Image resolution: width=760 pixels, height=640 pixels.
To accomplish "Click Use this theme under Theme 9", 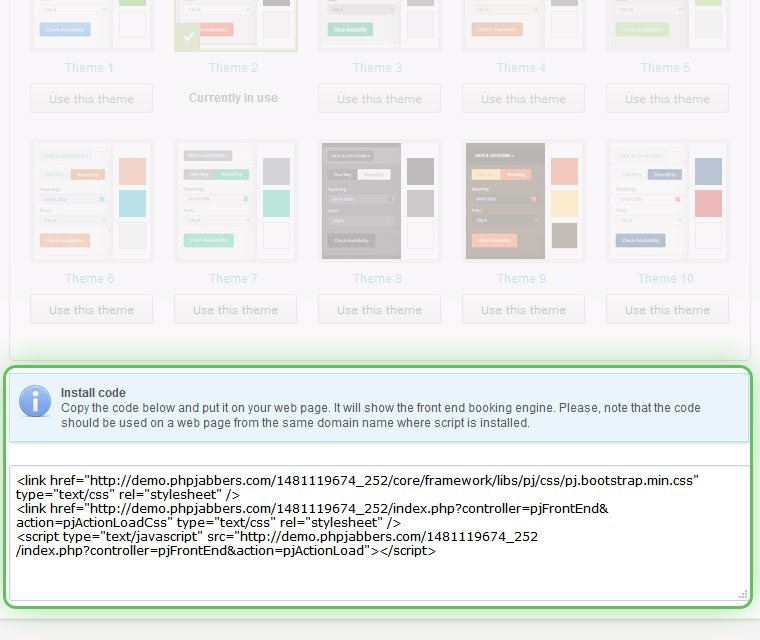I will [523, 309].
